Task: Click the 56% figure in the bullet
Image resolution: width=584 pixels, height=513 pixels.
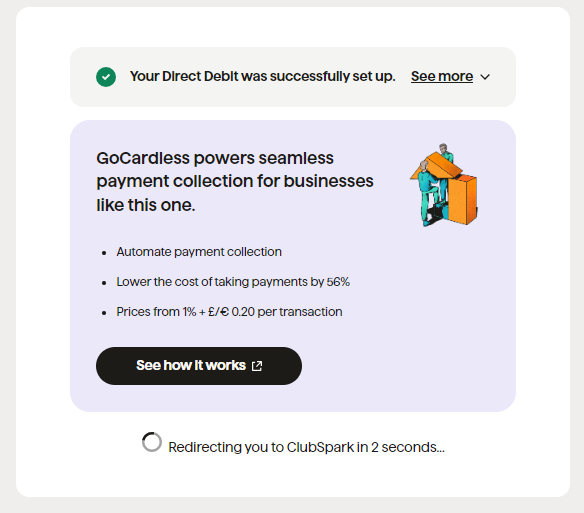Action: coord(338,282)
